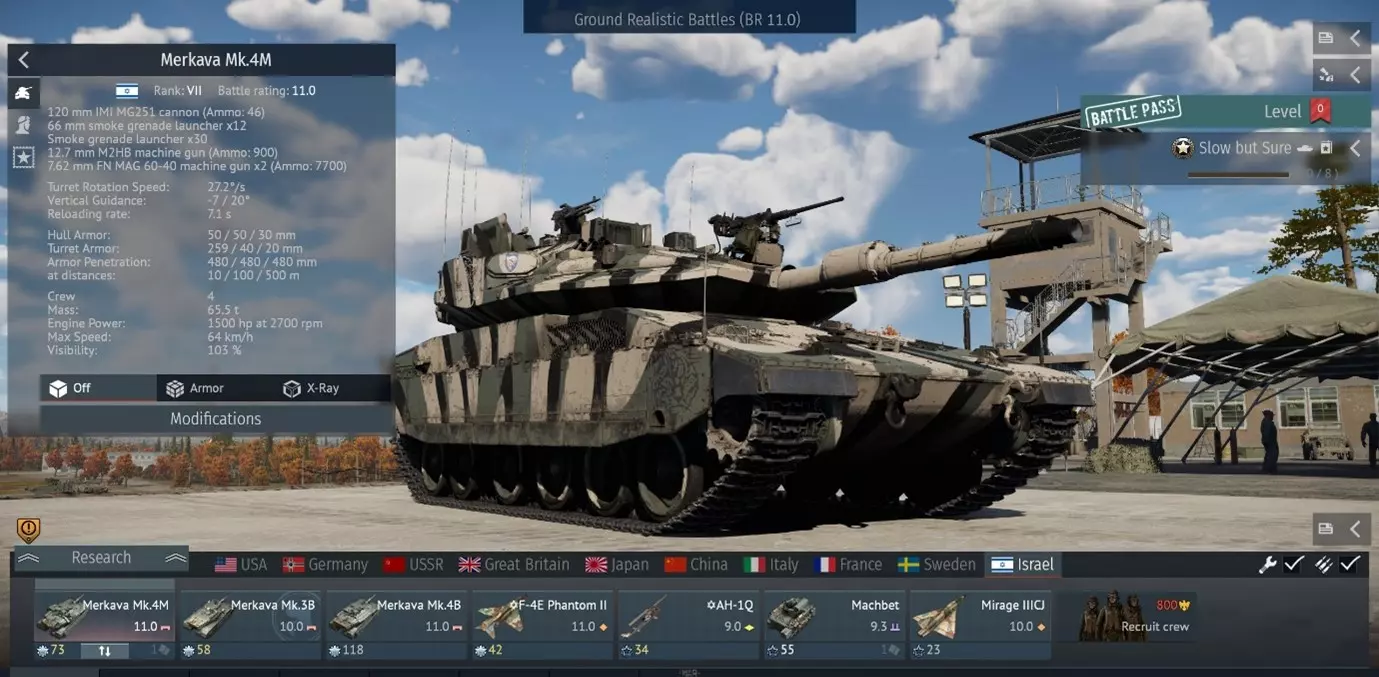1379x677 pixels.
Task: Open the Modifications button
Action: coord(215,419)
